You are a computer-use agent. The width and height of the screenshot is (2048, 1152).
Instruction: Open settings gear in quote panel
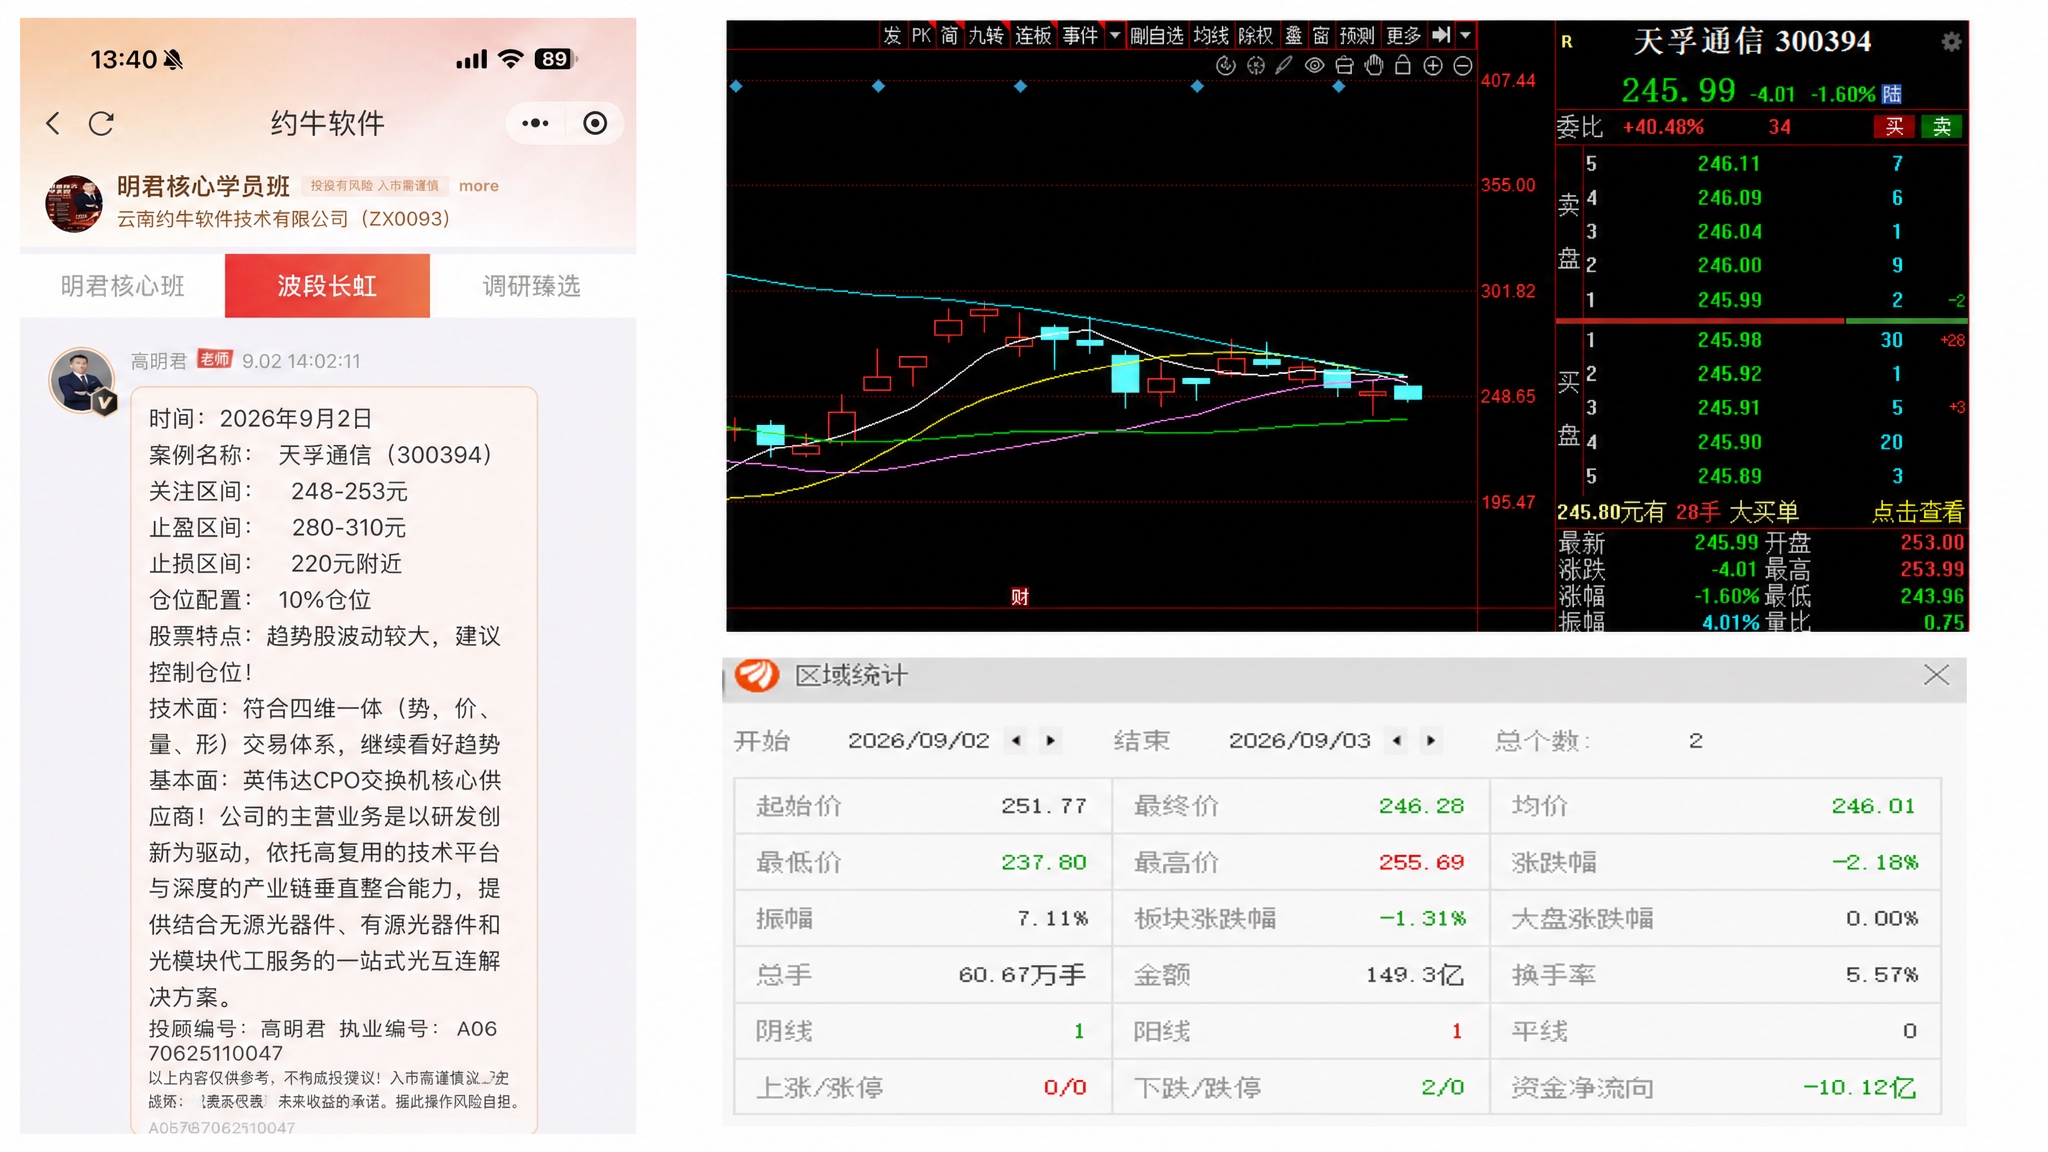pyautogui.click(x=1951, y=42)
